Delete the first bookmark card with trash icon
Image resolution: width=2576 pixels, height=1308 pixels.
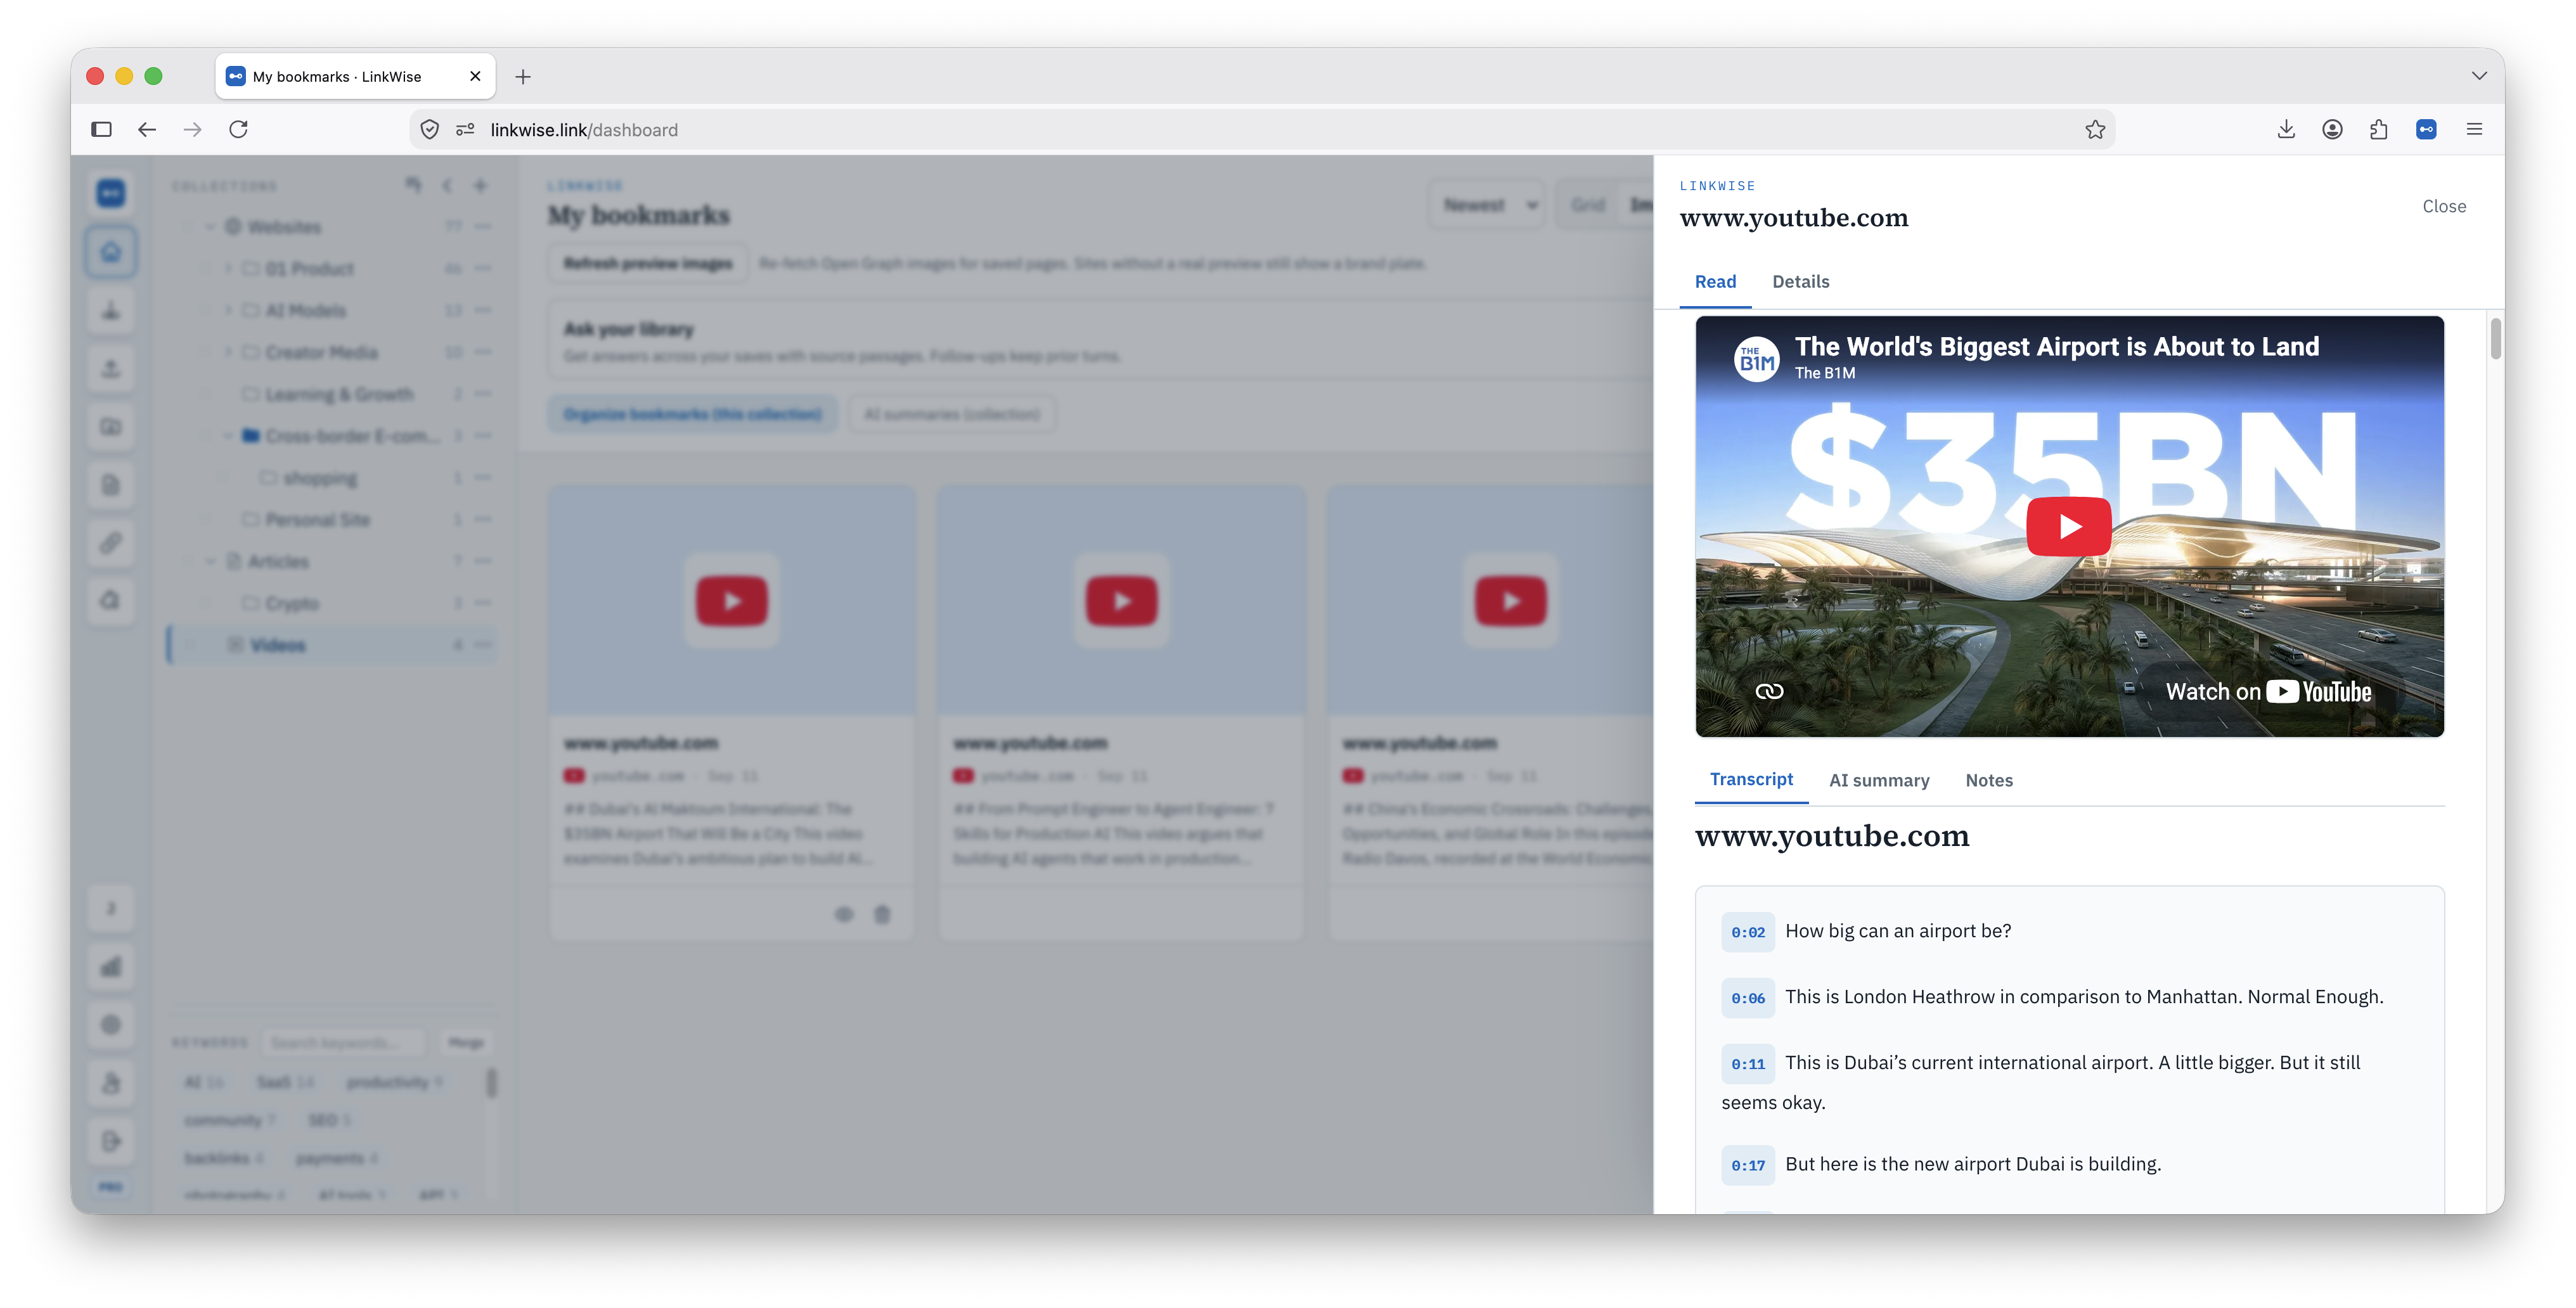click(x=882, y=914)
